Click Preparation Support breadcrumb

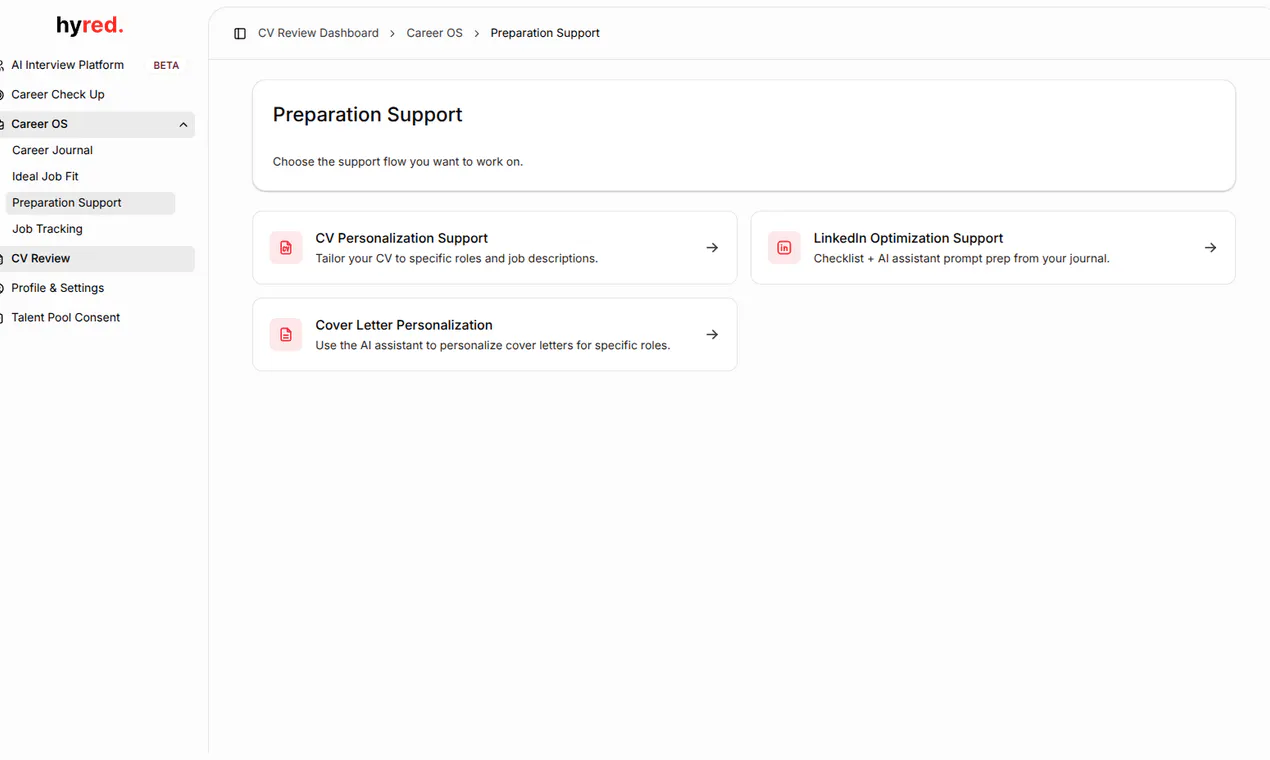(545, 33)
